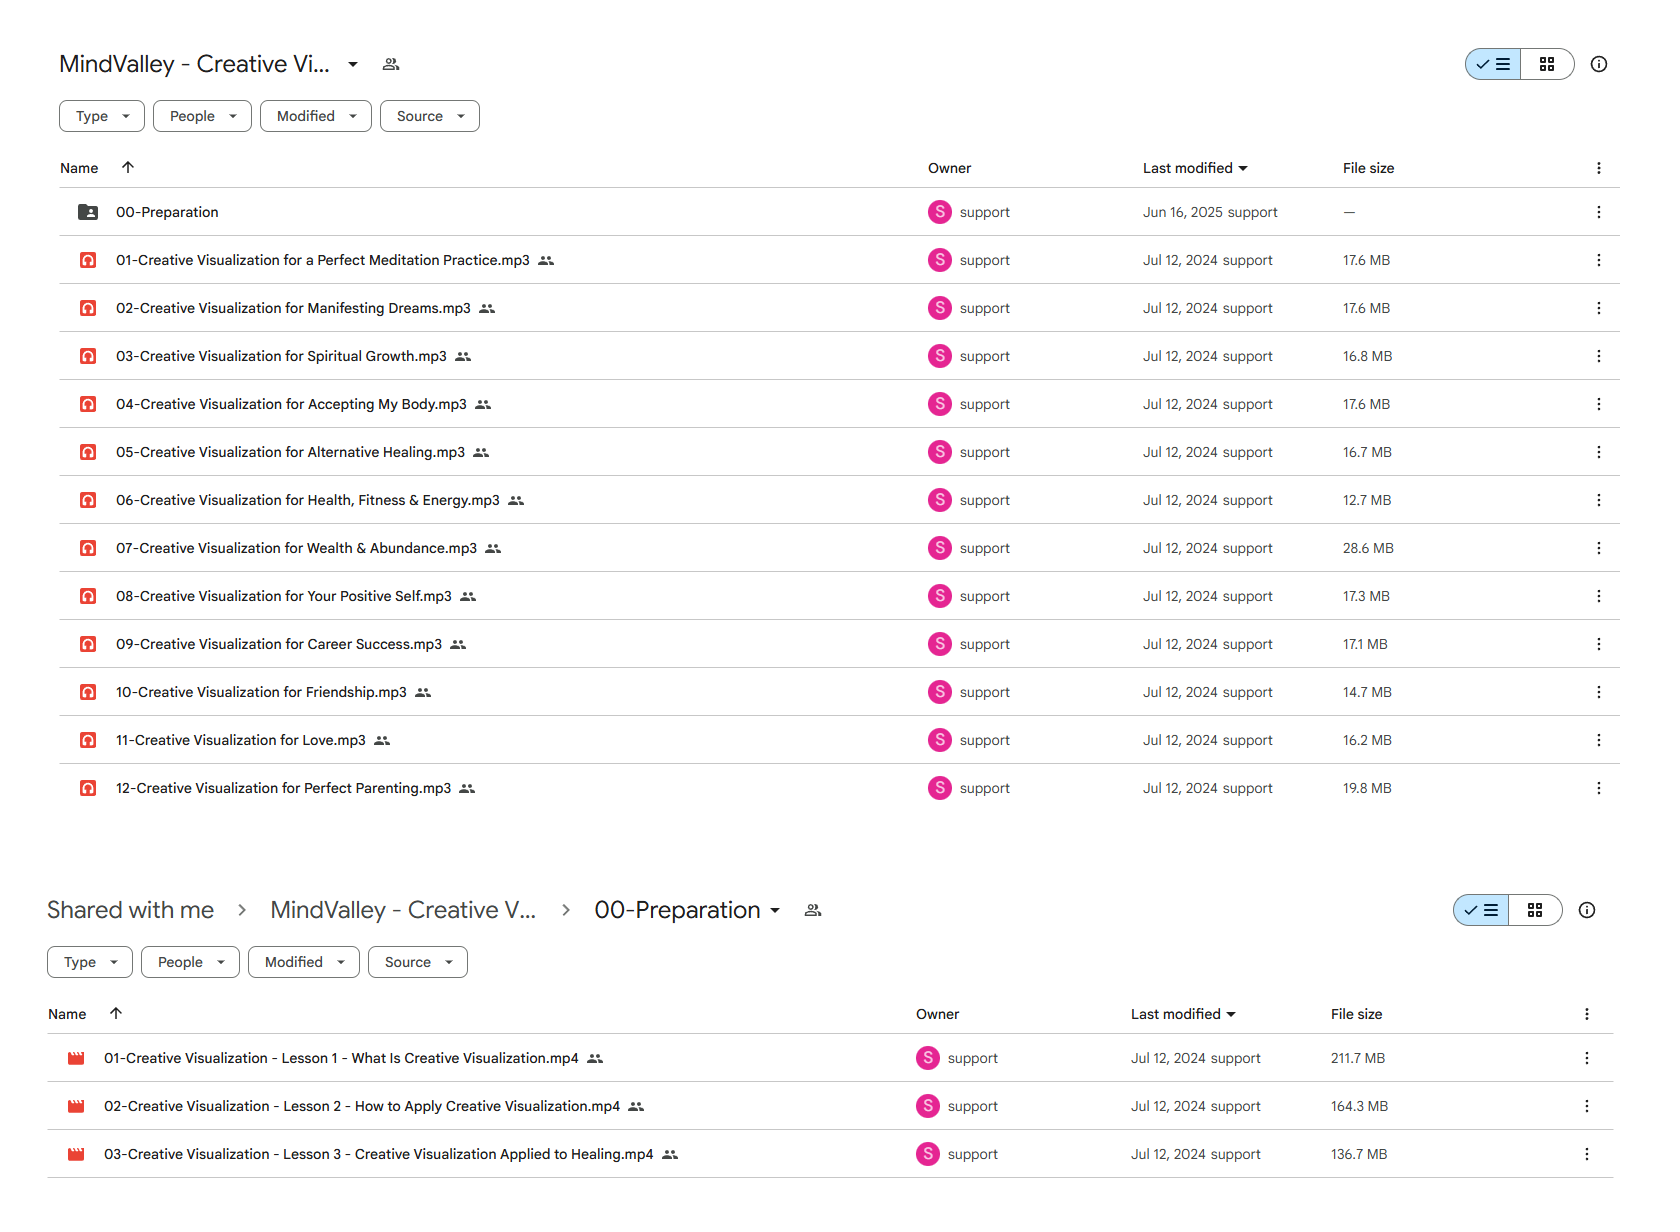Click owner avatar in 05-Alternative Healing row
Viewport: 1680px width, 1232px height.
(940, 452)
